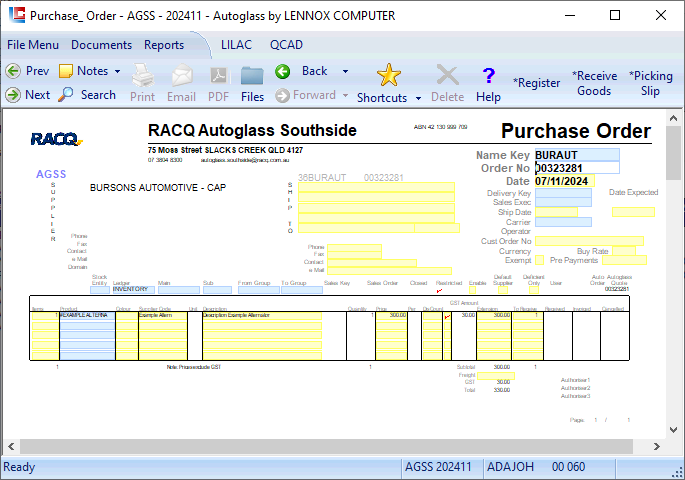Click the Pre Payments field

(624, 260)
